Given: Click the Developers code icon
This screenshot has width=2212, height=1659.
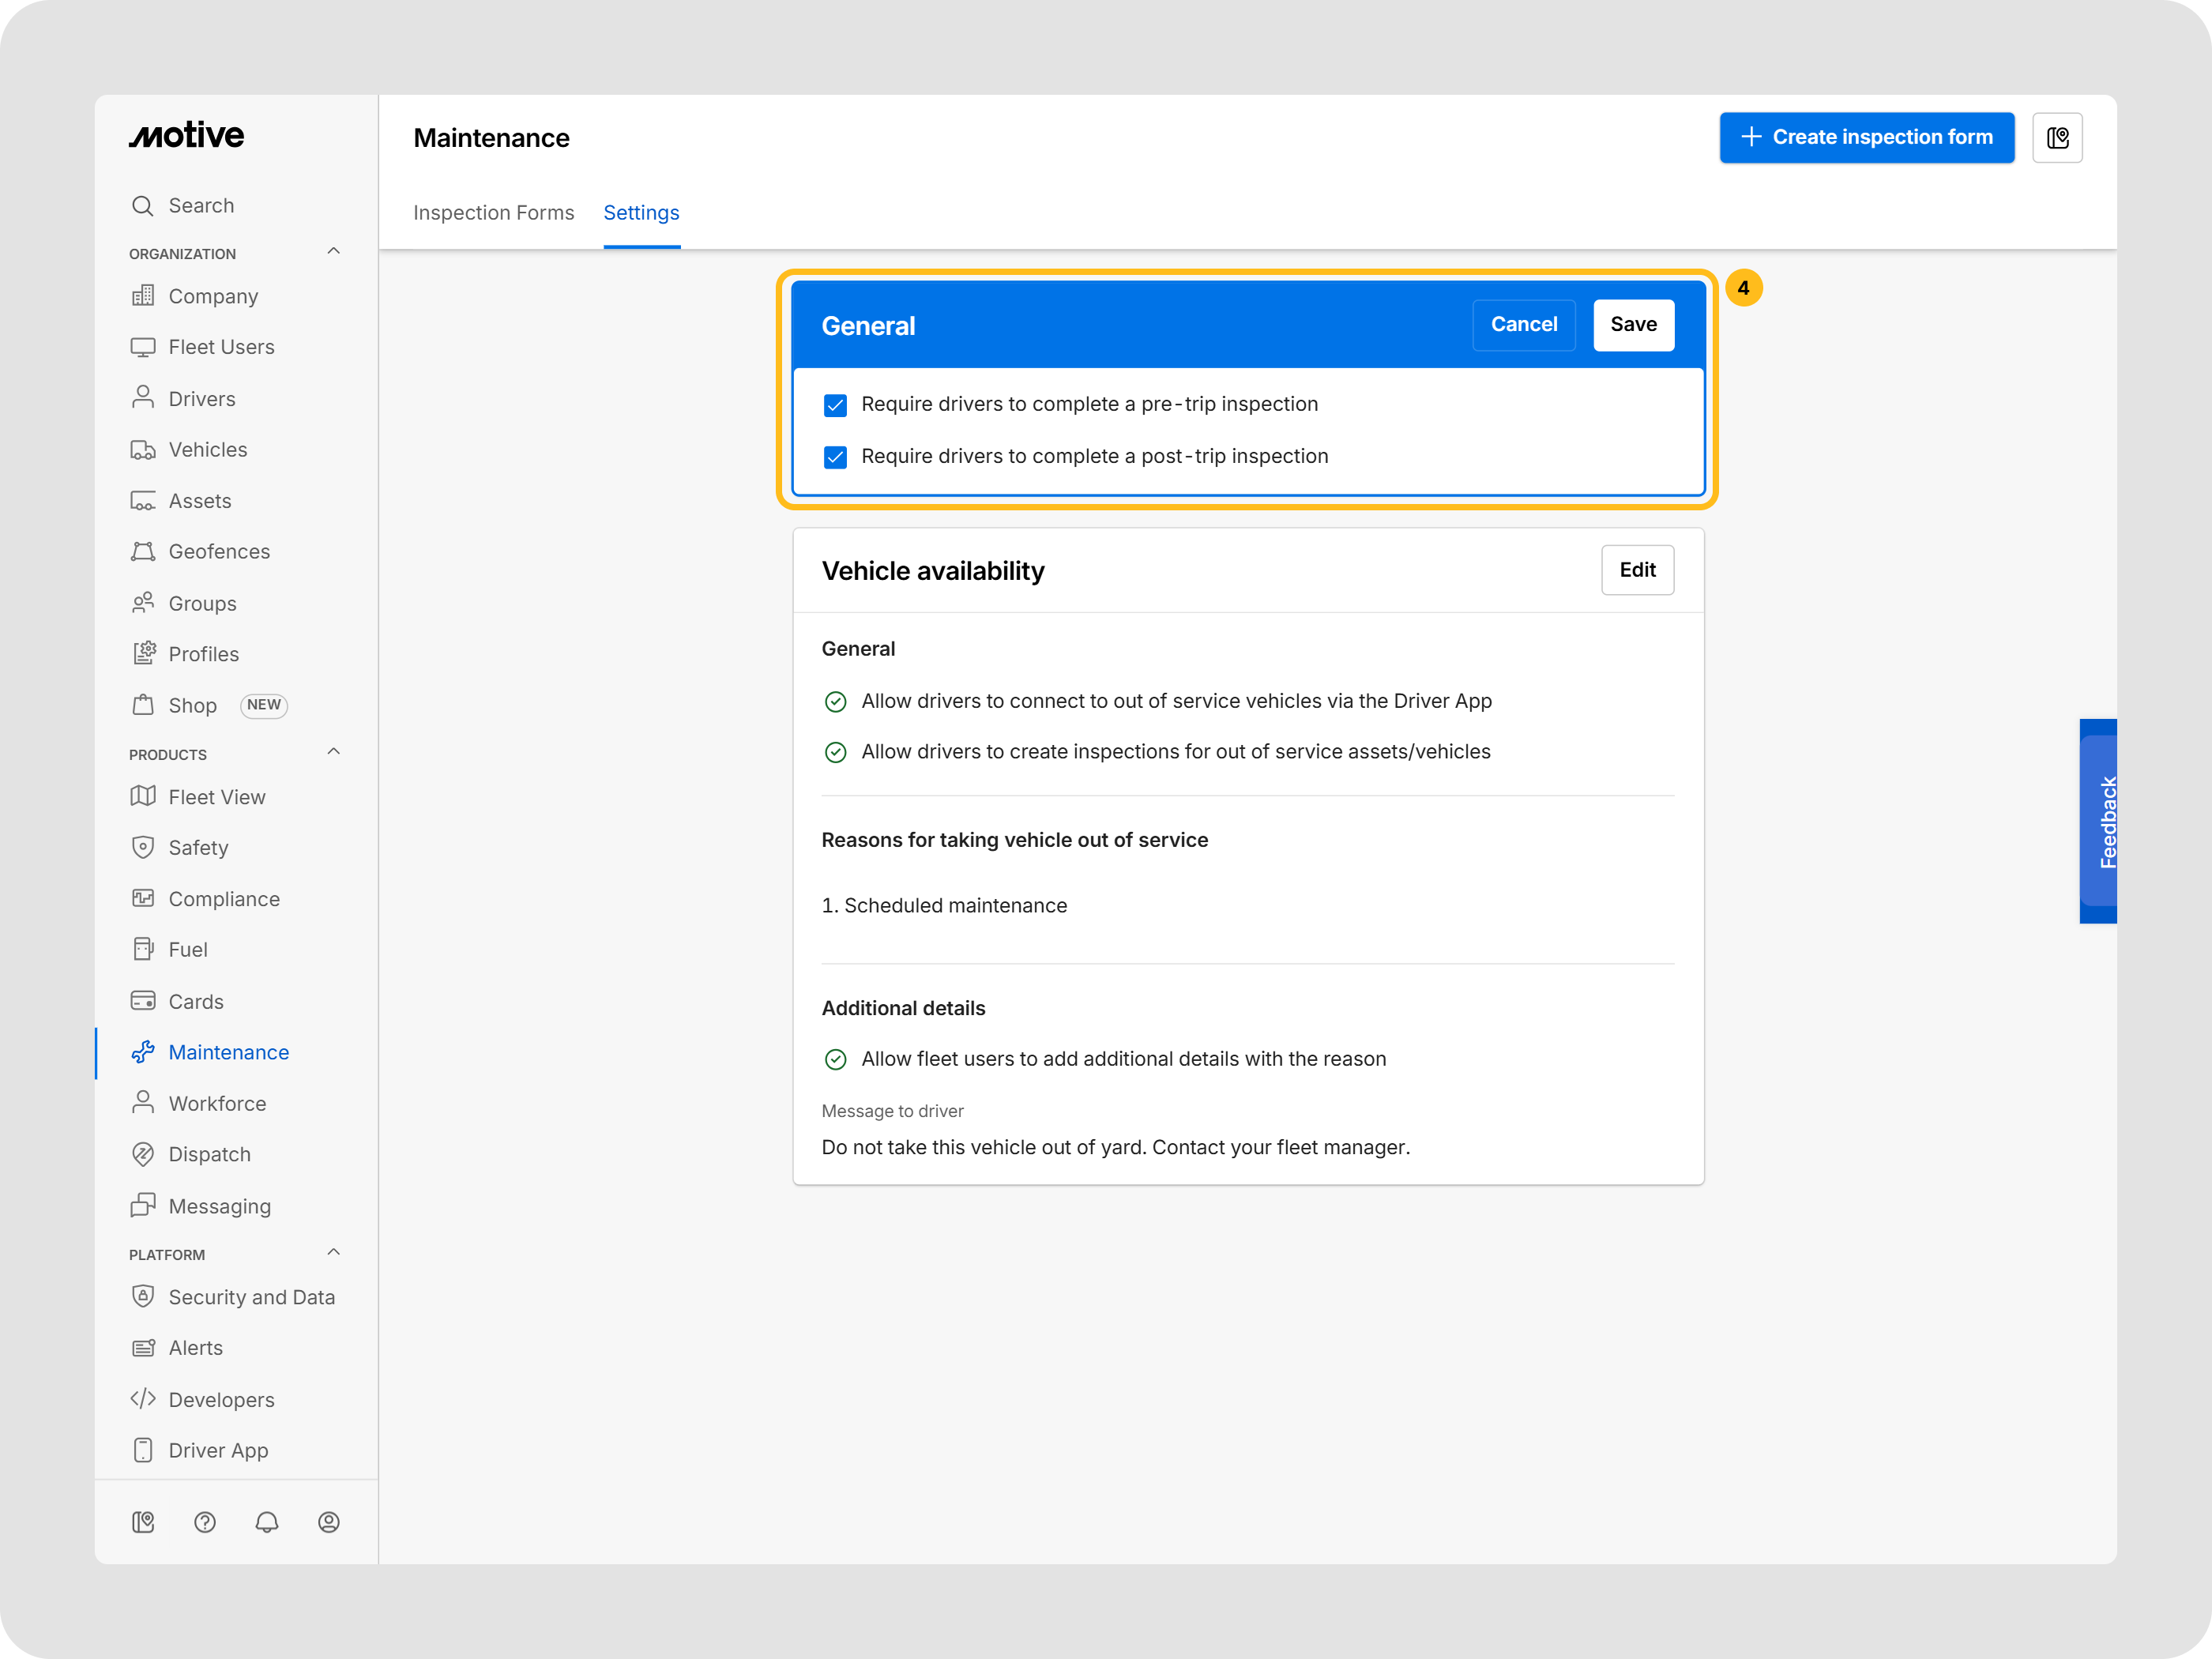Looking at the screenshot, I should coord(143,1399).
